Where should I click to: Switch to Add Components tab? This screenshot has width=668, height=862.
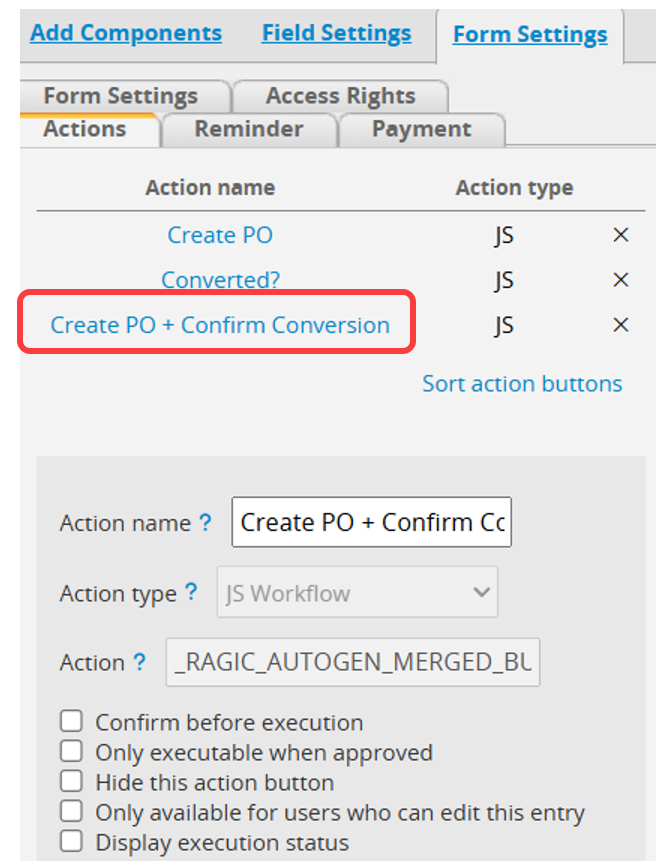[126, 33]
